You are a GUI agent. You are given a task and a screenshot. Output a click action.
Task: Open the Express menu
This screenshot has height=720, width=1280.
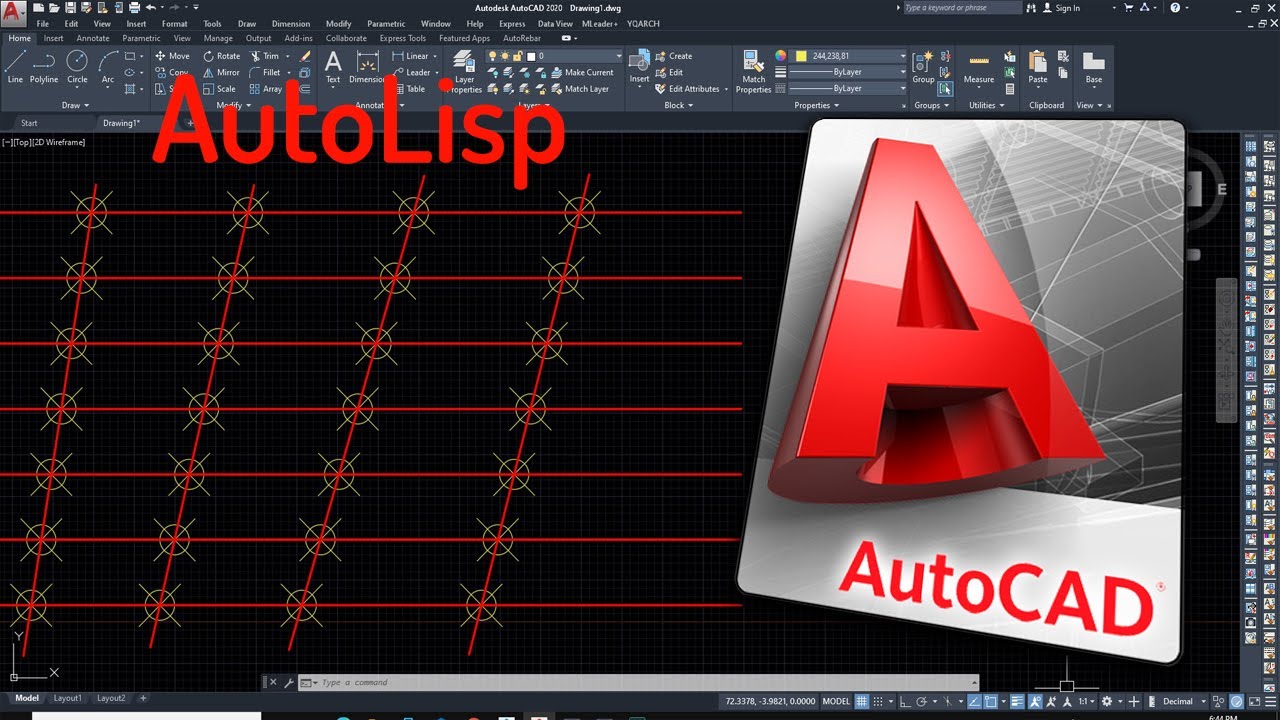(x=512, y=24)
